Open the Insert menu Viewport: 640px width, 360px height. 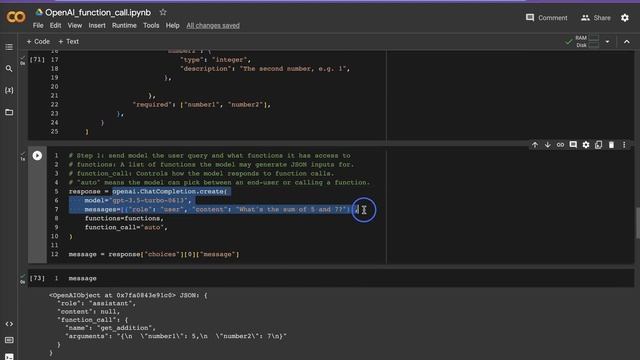(x=97, y=26)
